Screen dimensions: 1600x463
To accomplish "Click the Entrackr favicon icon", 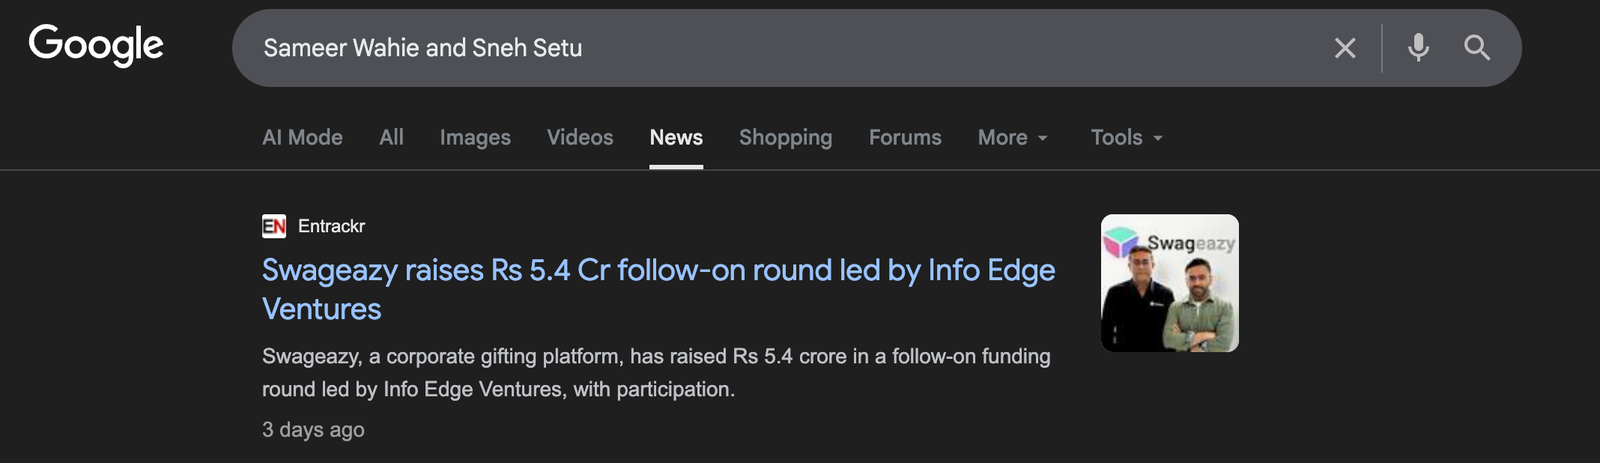I will coord(274,226).
